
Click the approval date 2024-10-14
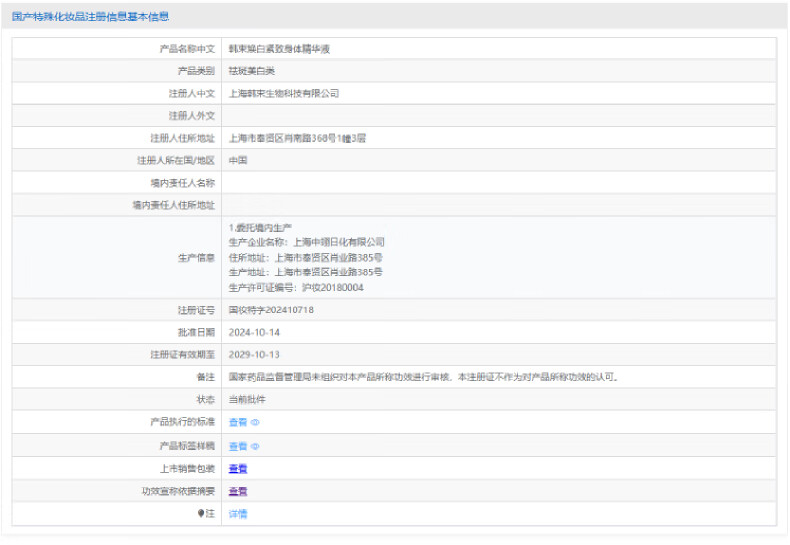point(254,332)
